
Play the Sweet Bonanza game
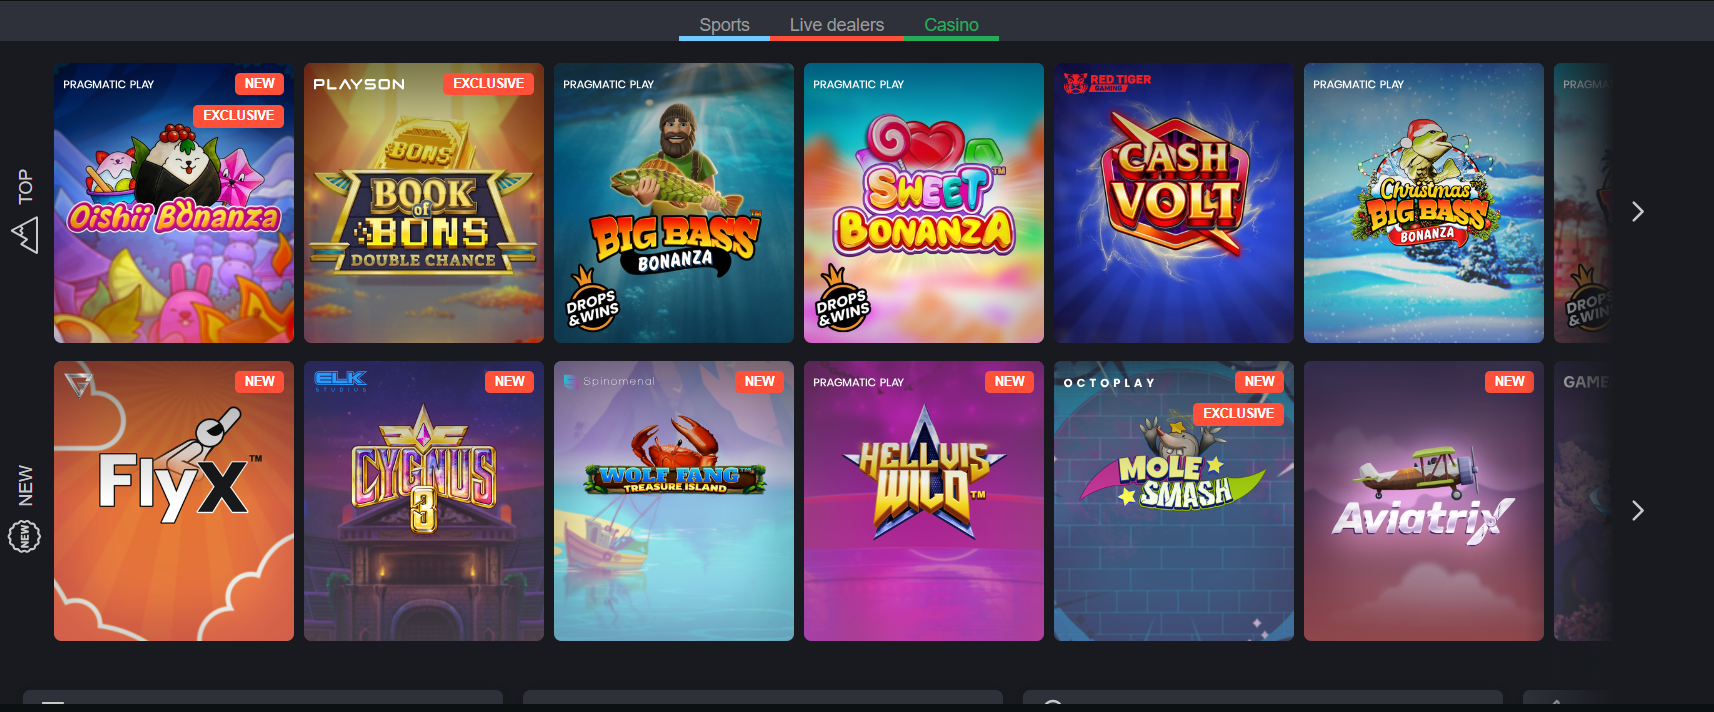pyautogui.click(x=924, y=203)
